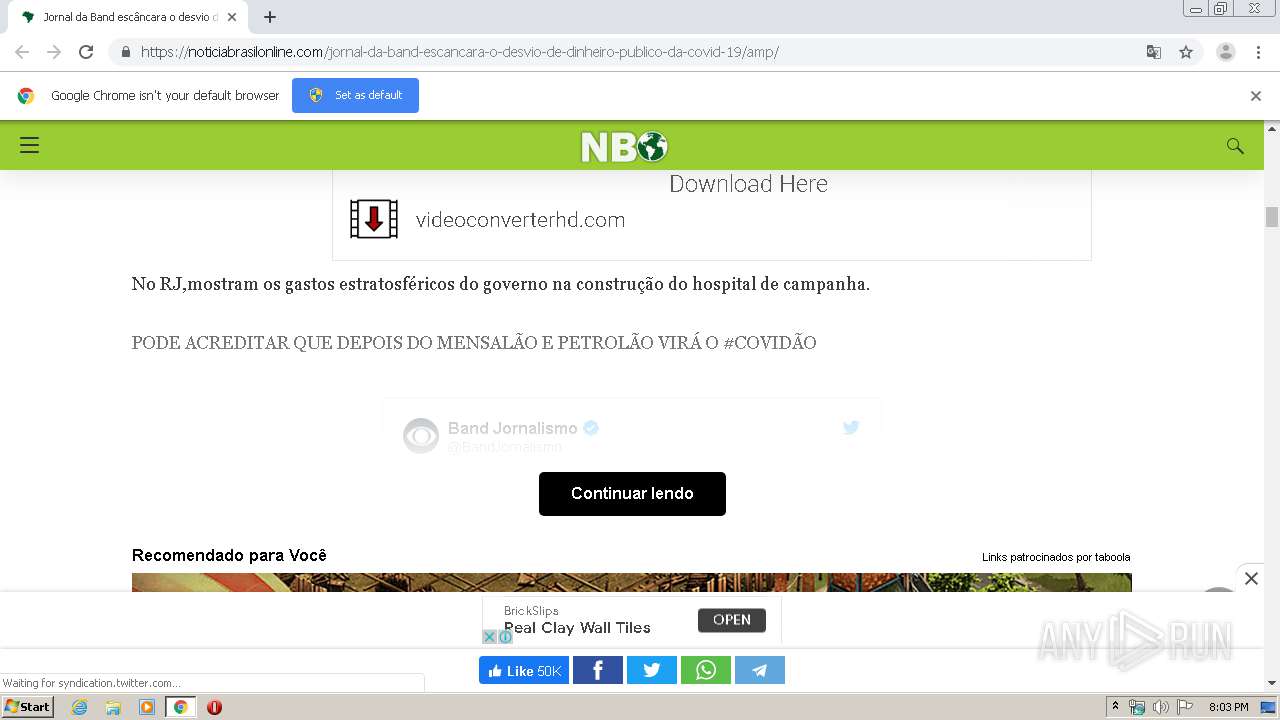Go back to previous page
The width and height of the screenshot is (1280, 720).
(x=22, y=52)
